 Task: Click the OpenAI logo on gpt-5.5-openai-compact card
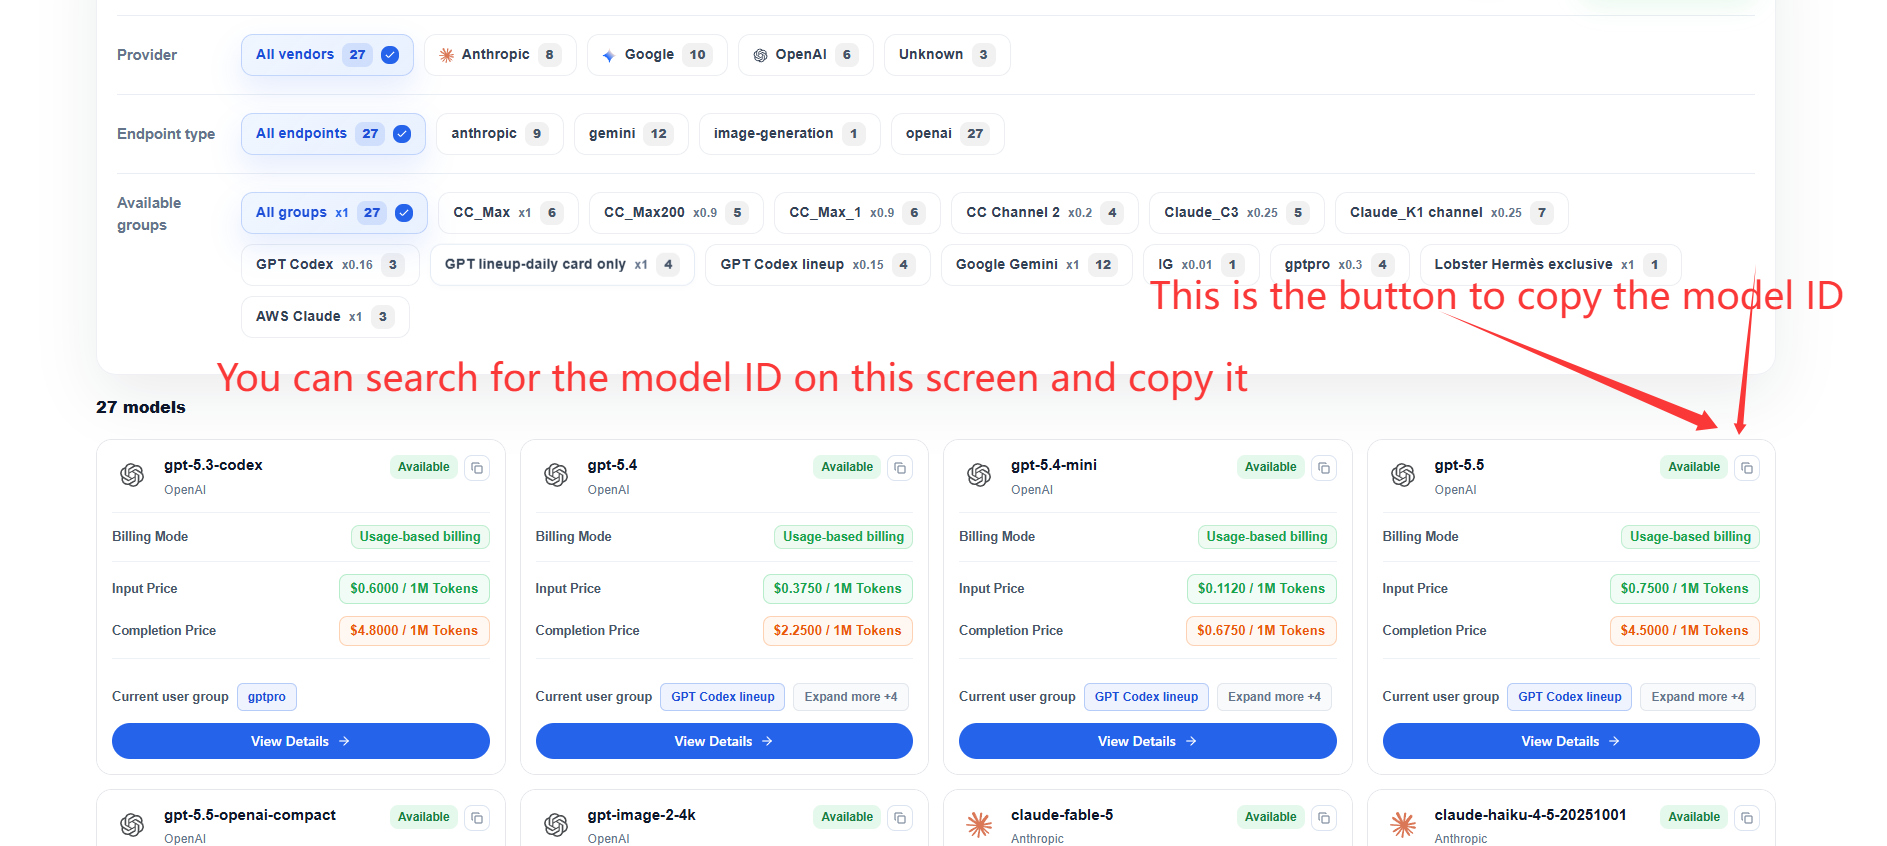click(x=132, y=825)
